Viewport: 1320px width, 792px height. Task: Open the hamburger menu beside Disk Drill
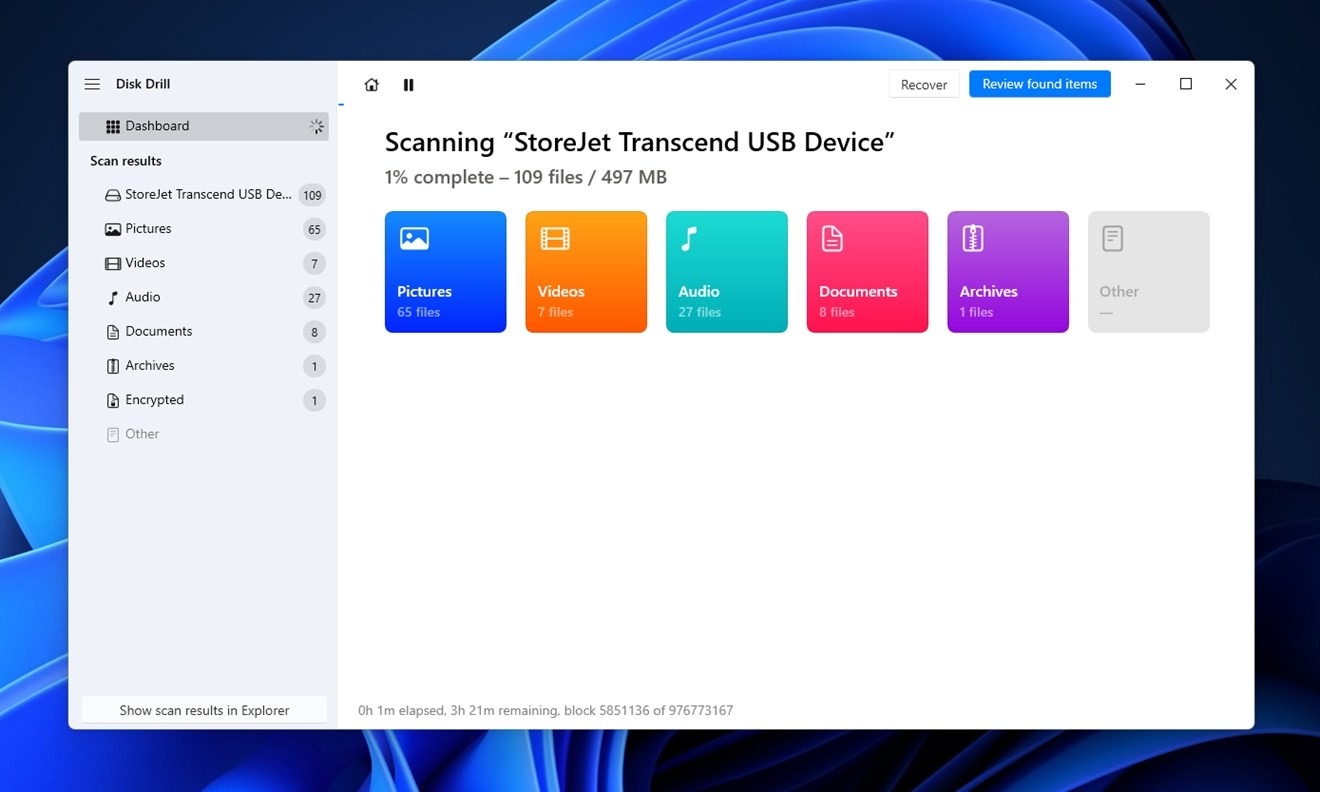pos(92,84)
